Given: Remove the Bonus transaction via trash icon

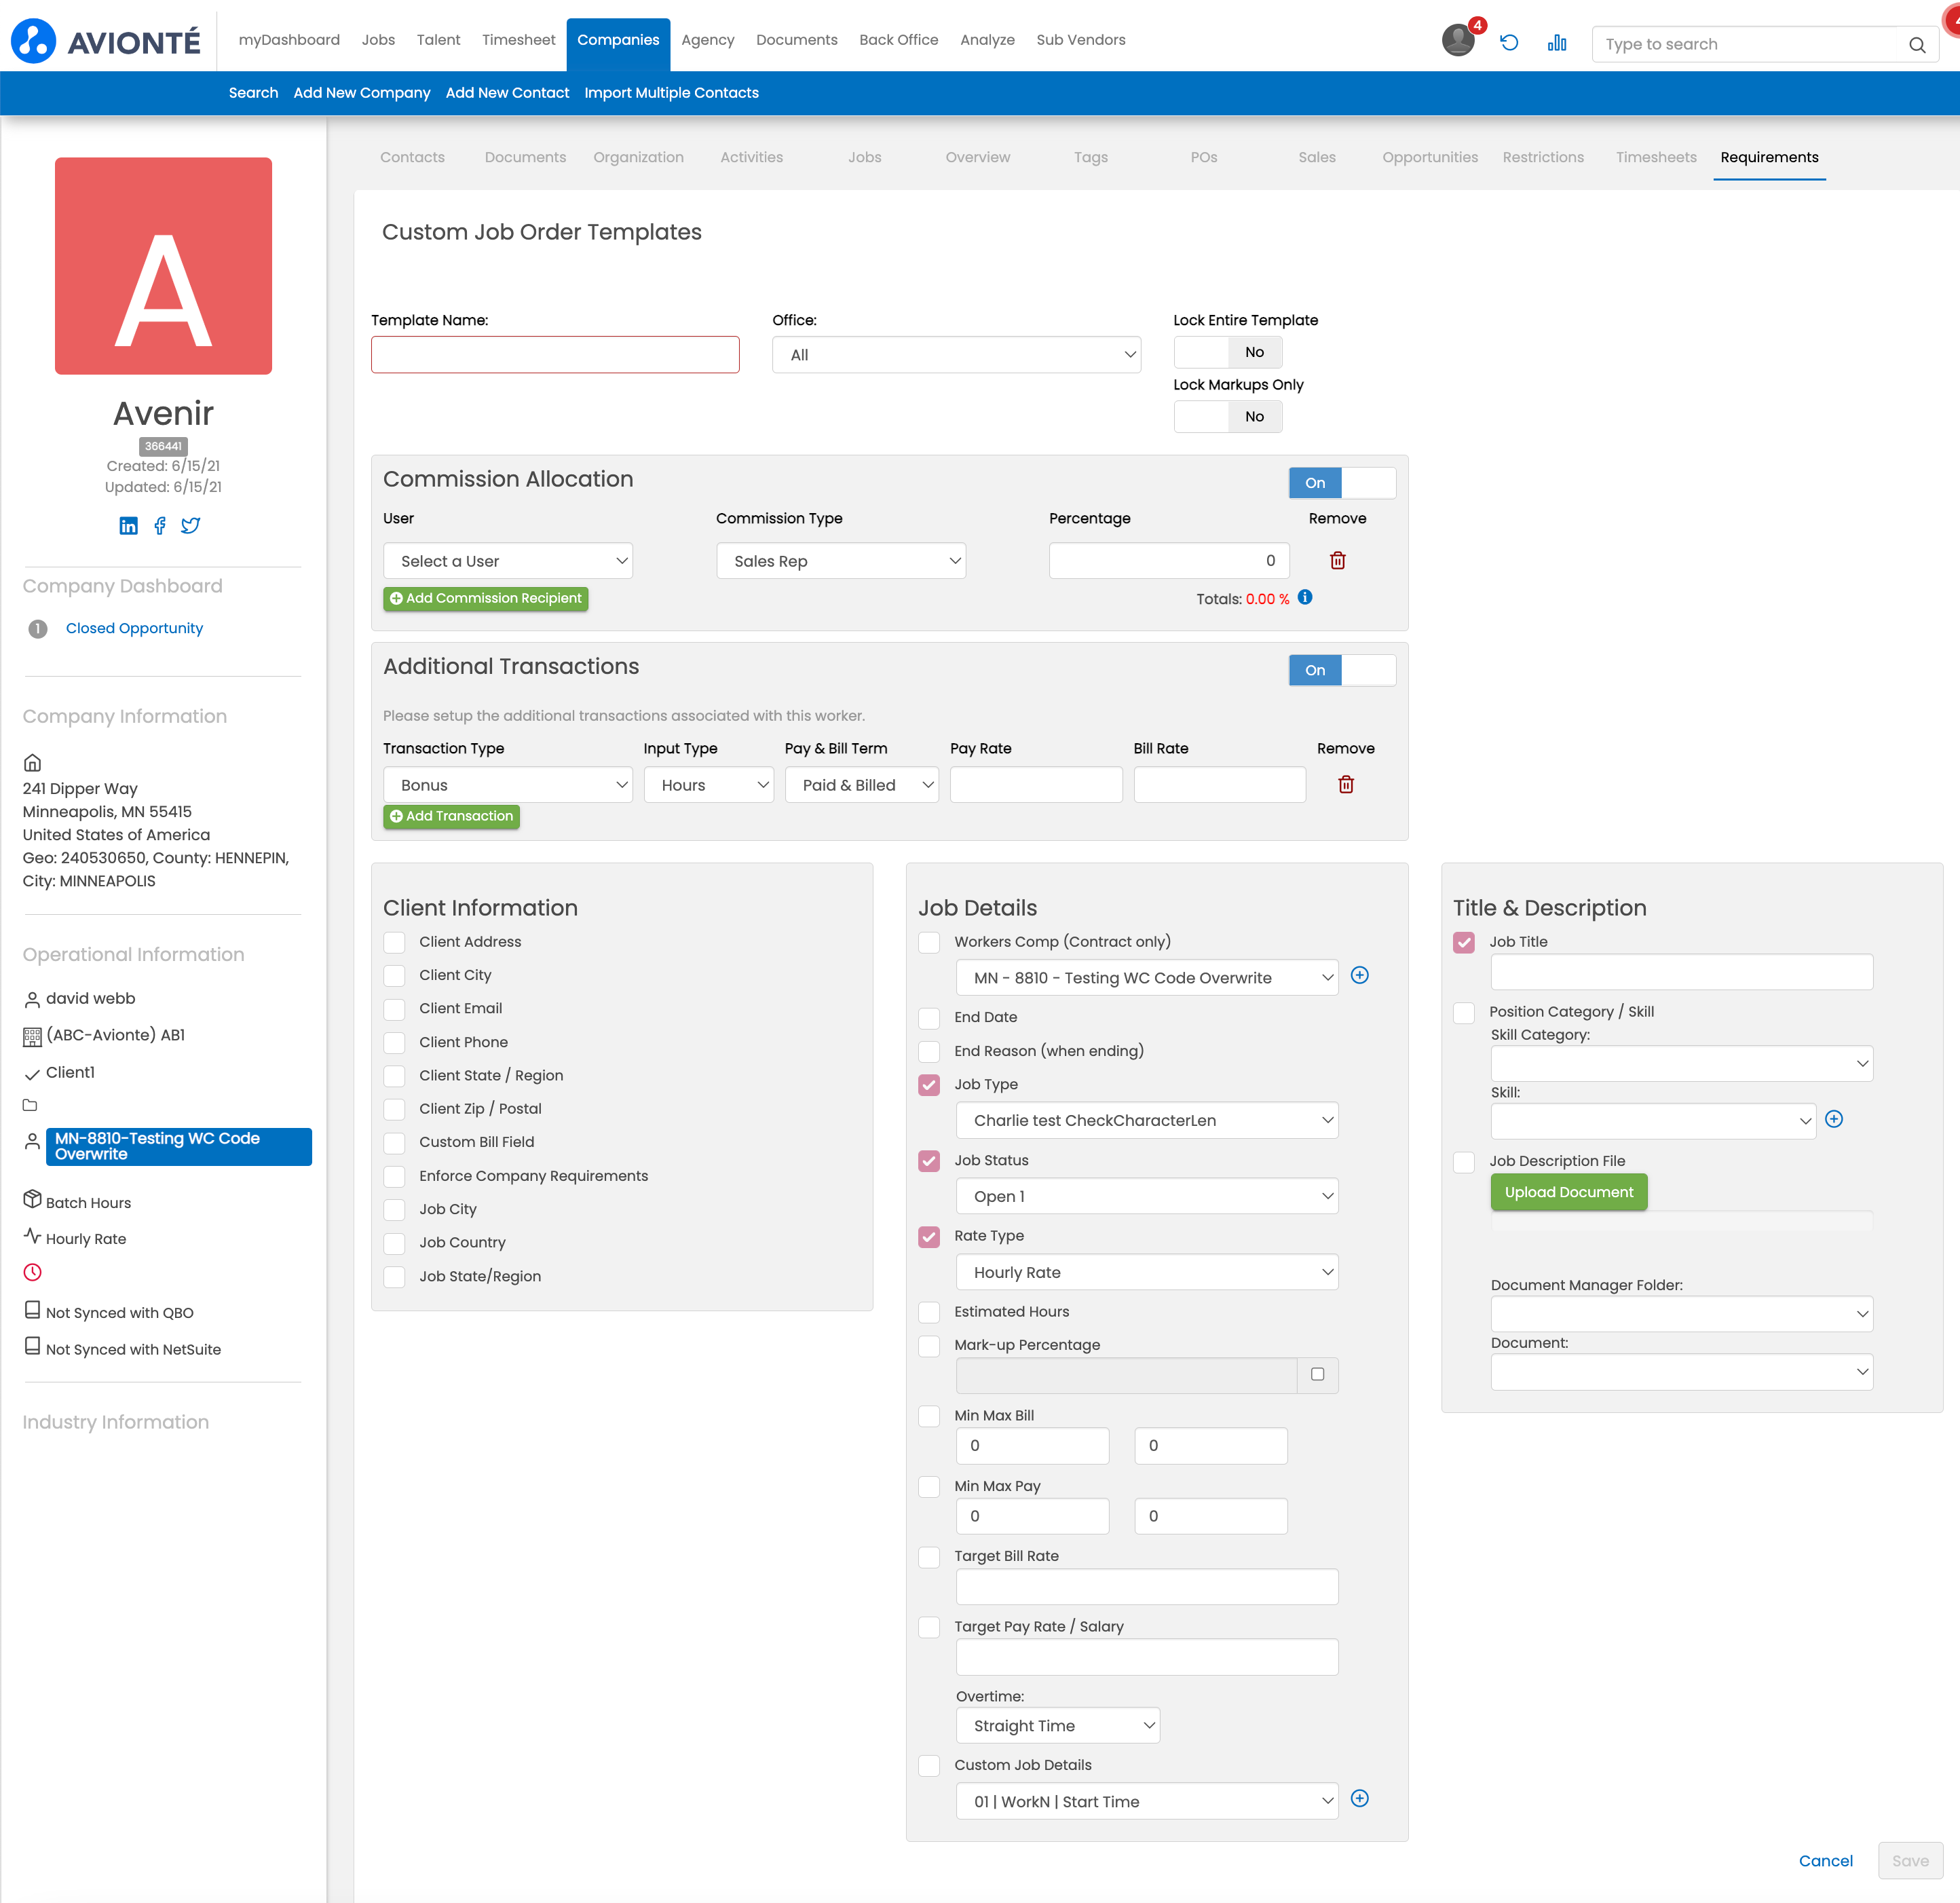Looking at the screenshot, I should (x=1345, y=785).
